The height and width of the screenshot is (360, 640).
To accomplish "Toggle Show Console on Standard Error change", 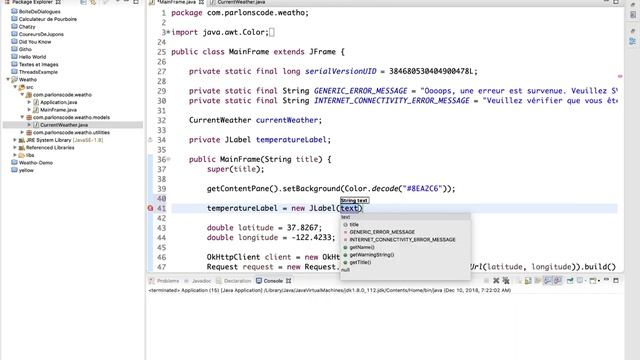I will [558, 280].
